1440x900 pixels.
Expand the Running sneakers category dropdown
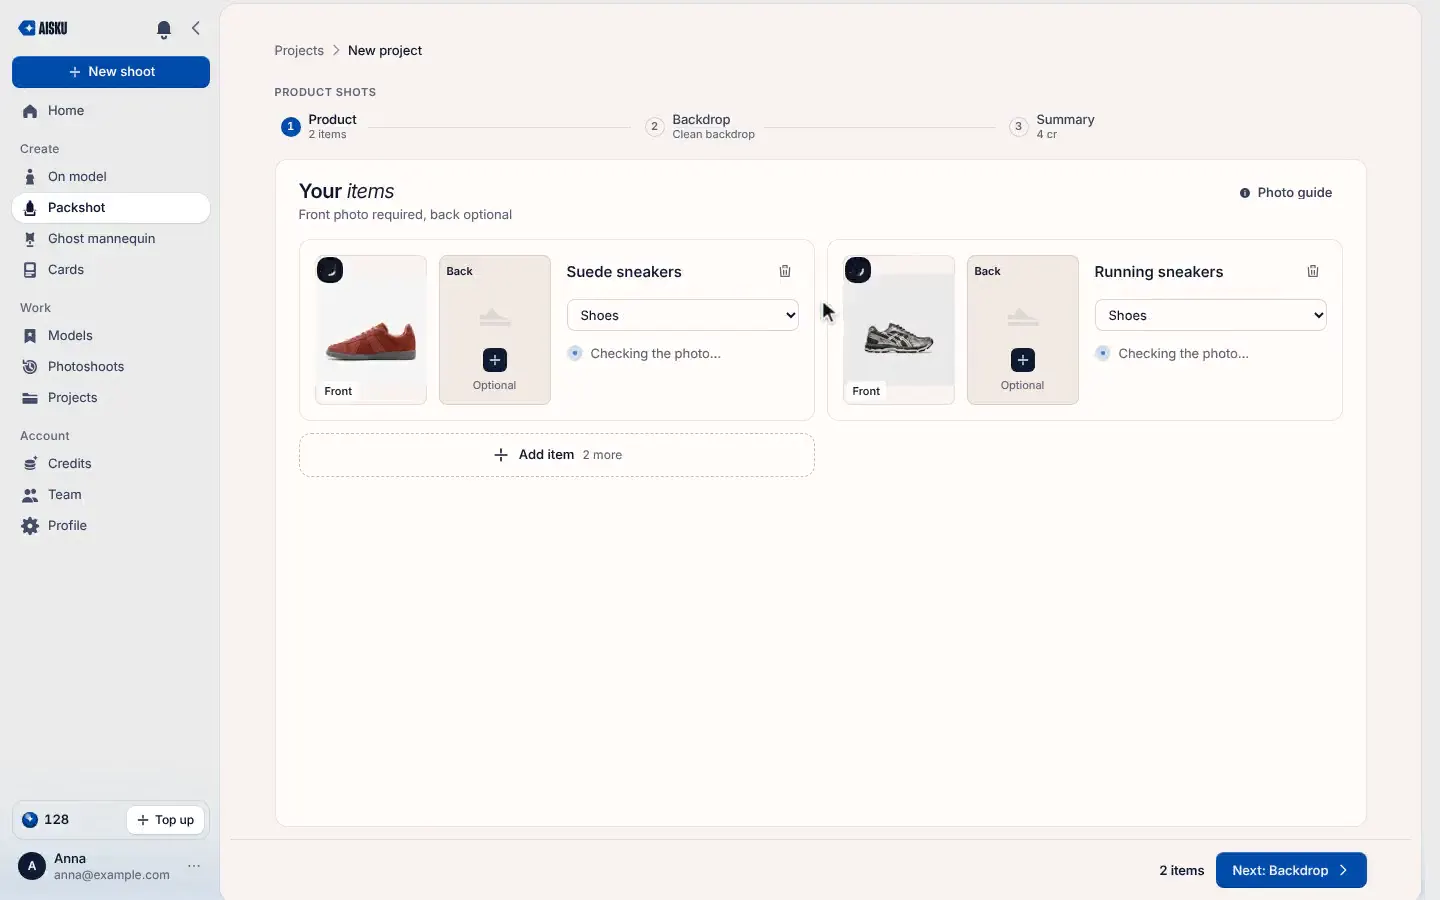(1211, 315)
